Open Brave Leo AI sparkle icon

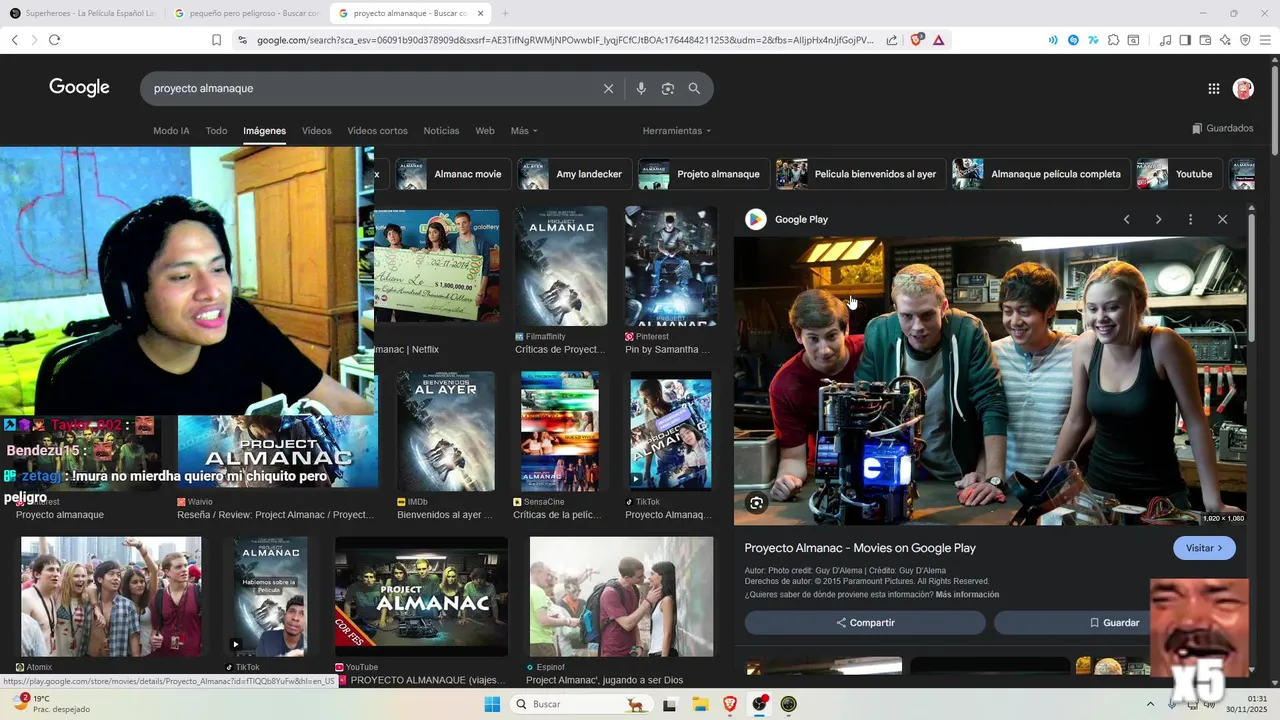click(x=1225, y=40)
